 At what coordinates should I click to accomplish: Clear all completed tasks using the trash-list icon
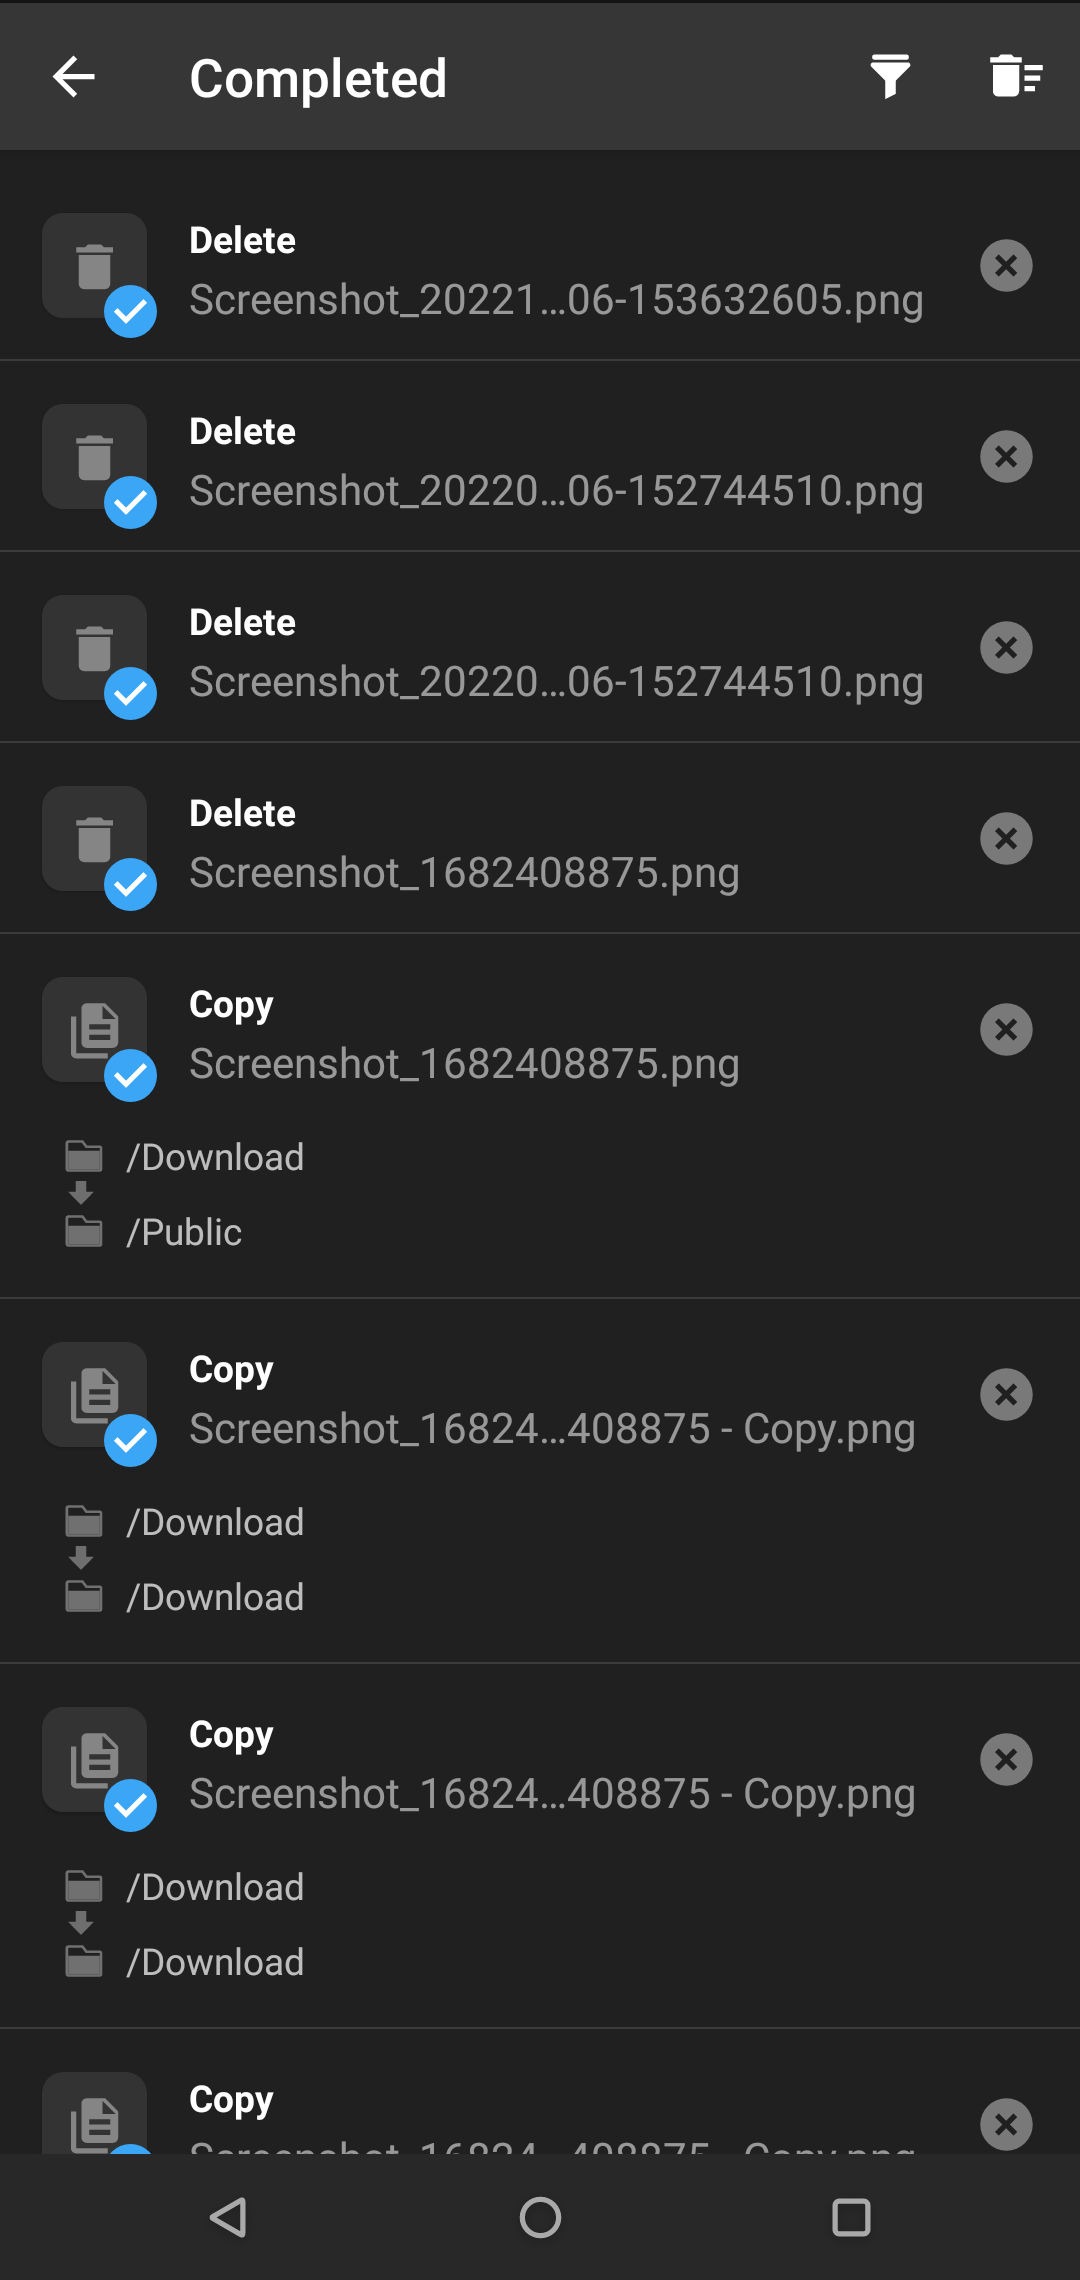coord(1016,77)
